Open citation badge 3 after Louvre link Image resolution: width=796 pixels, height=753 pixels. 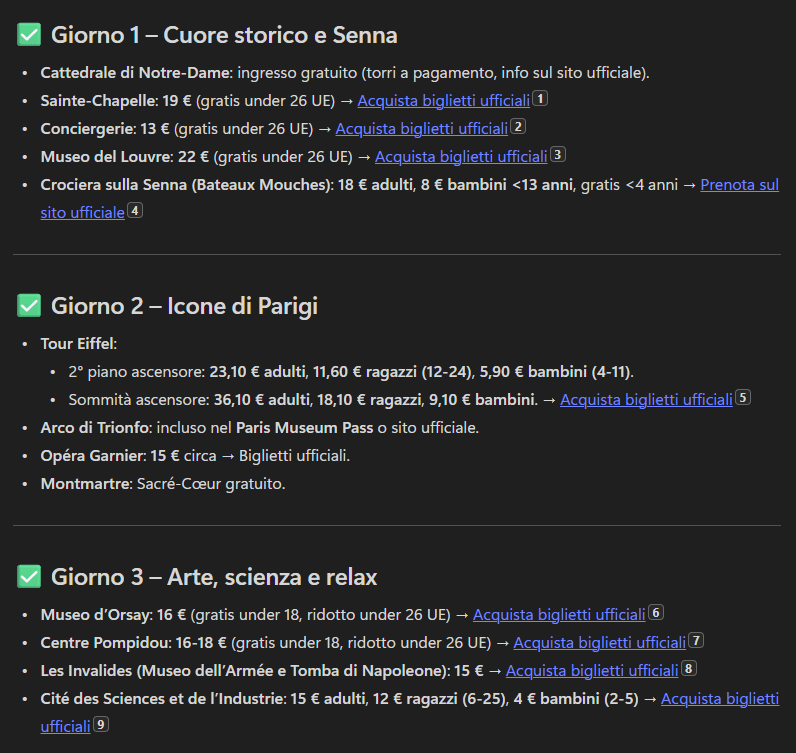(557, 154)
